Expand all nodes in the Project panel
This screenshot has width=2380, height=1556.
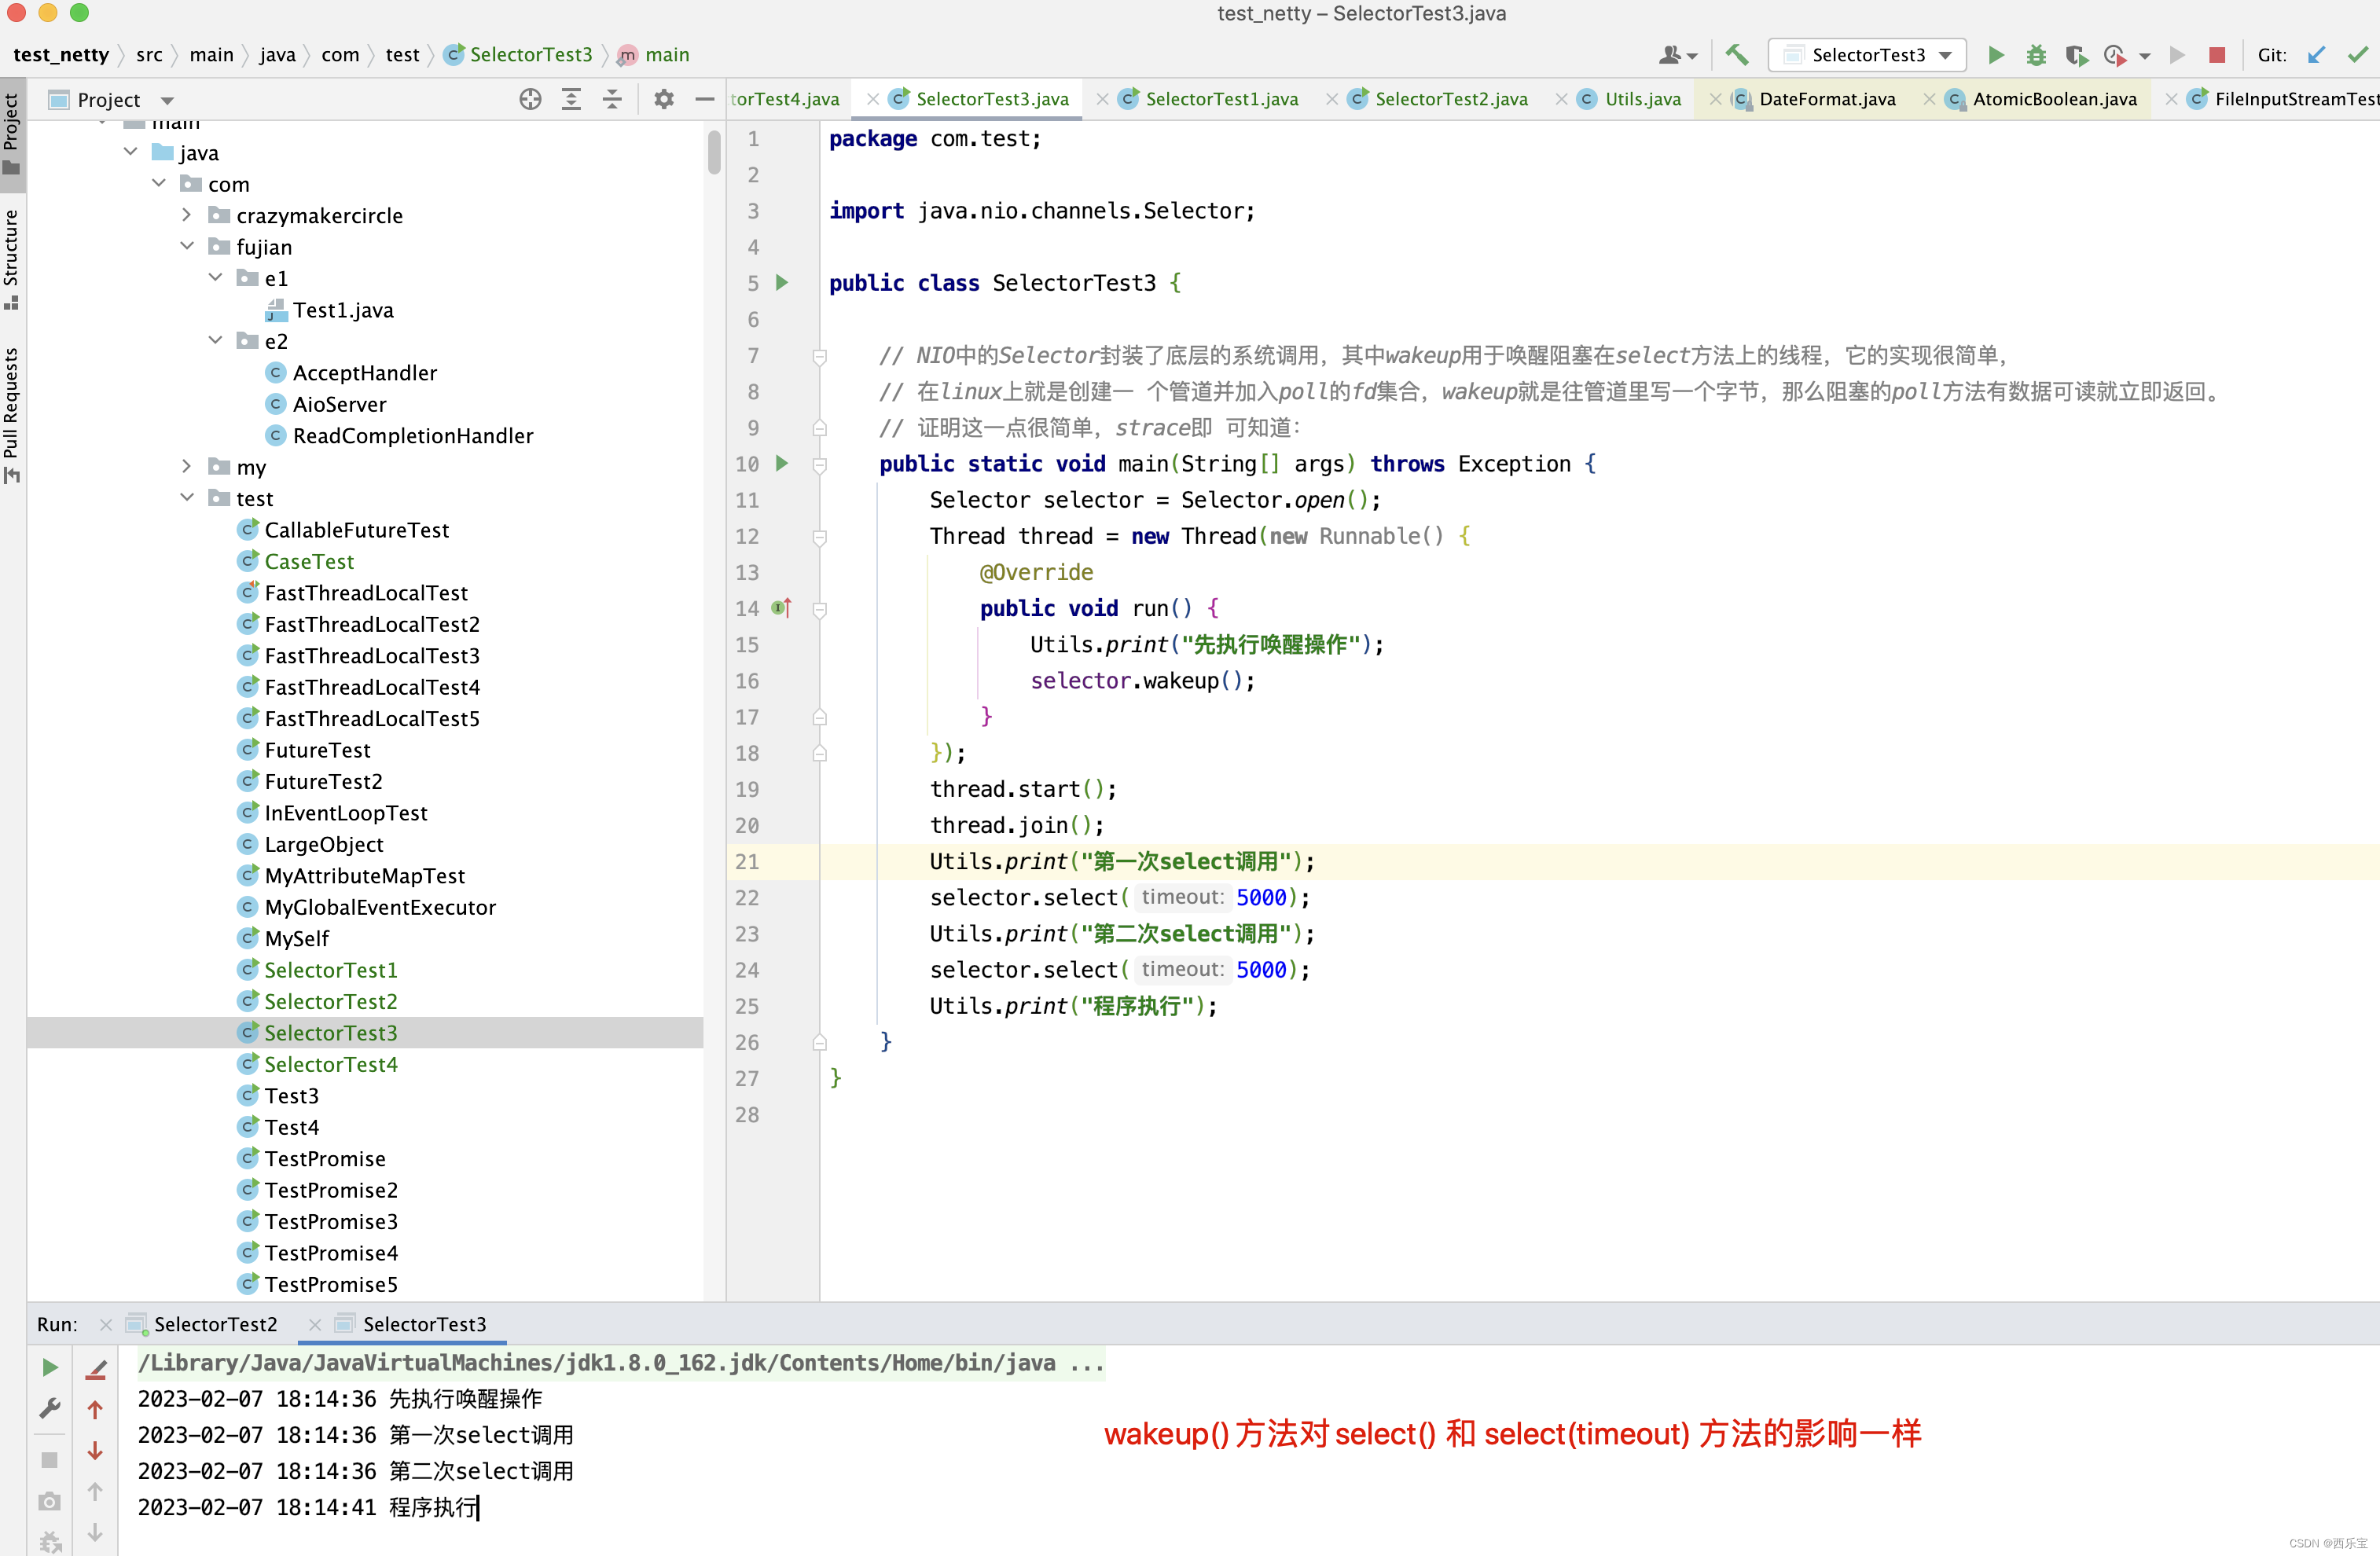click(x=571, y=99)
